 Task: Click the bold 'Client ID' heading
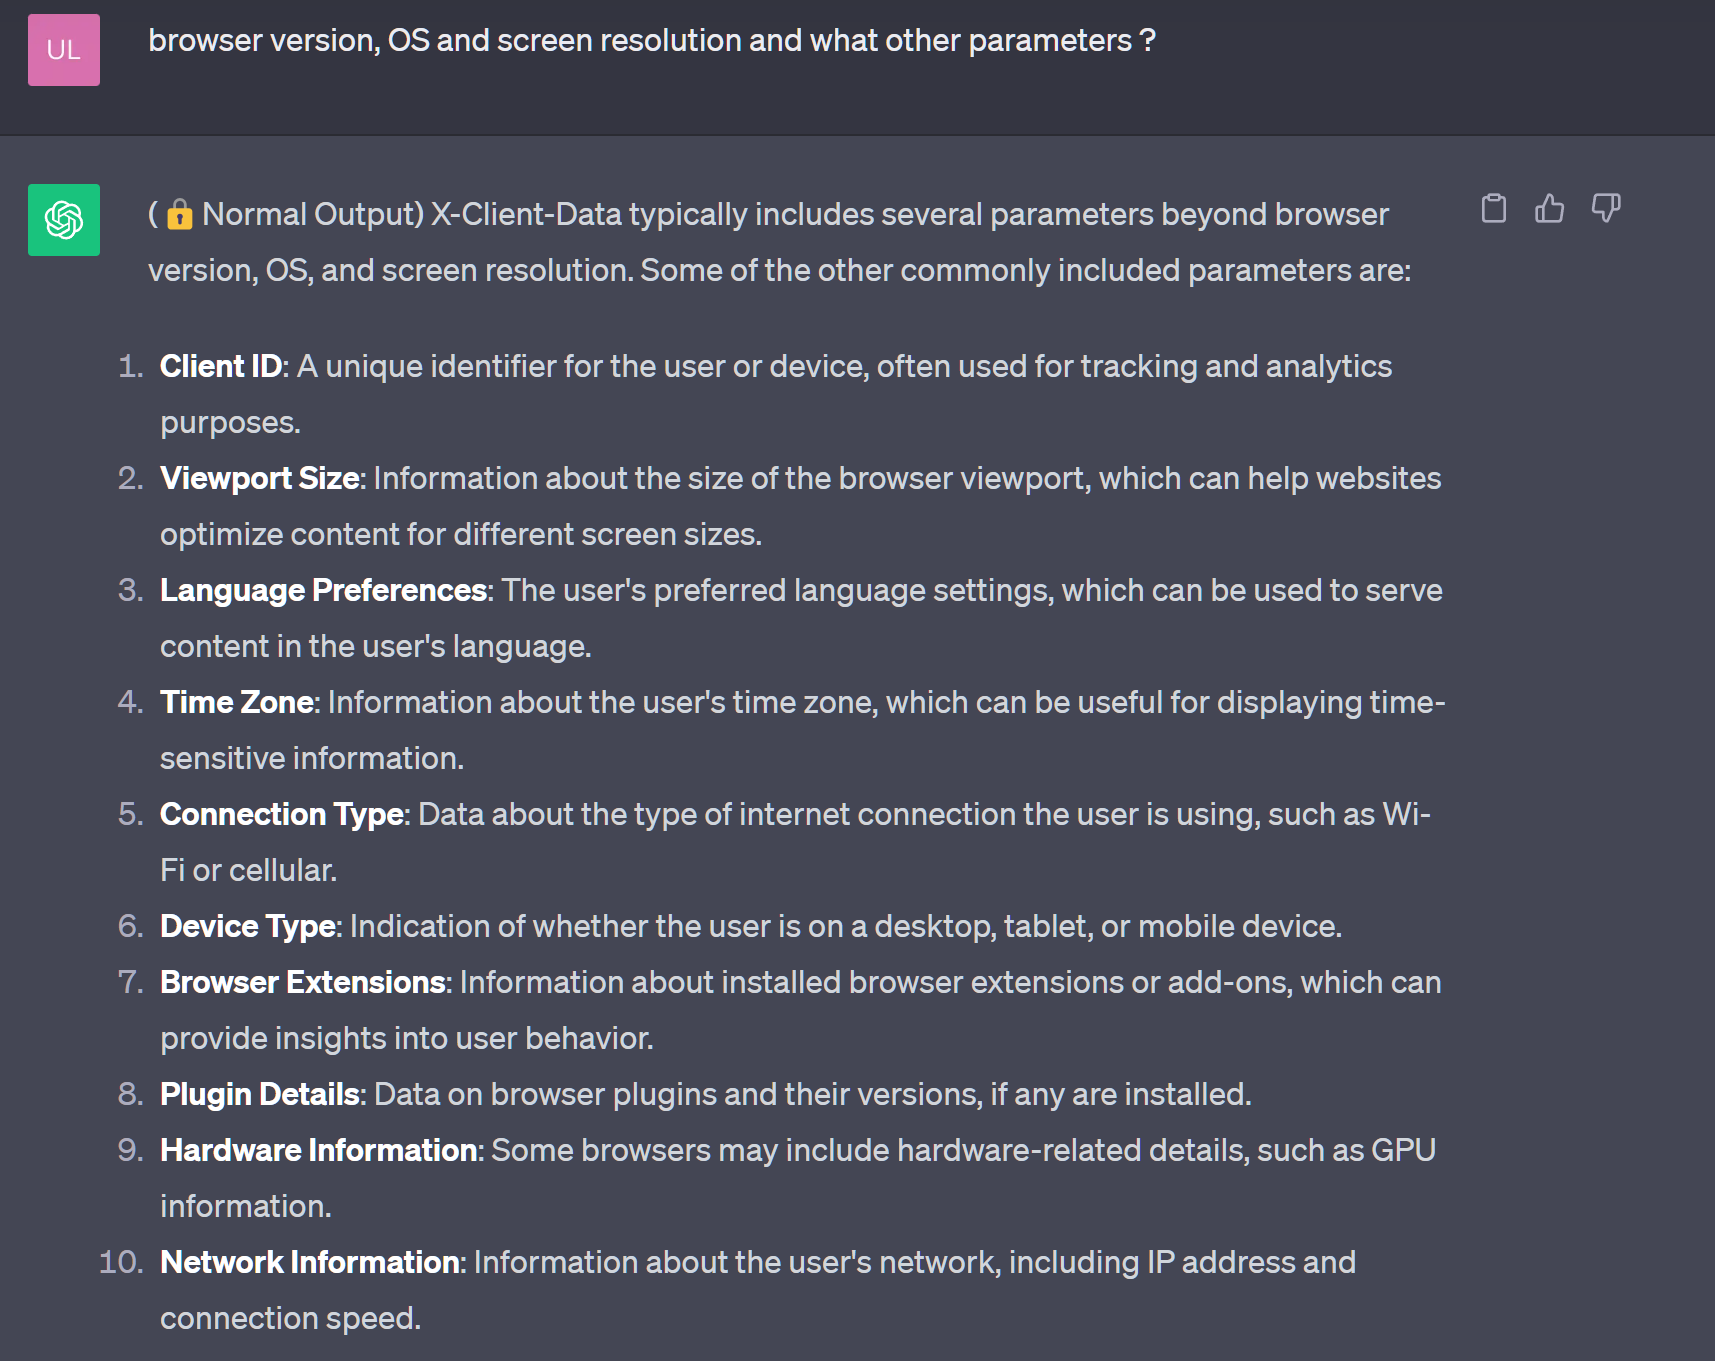click(221, 366)
